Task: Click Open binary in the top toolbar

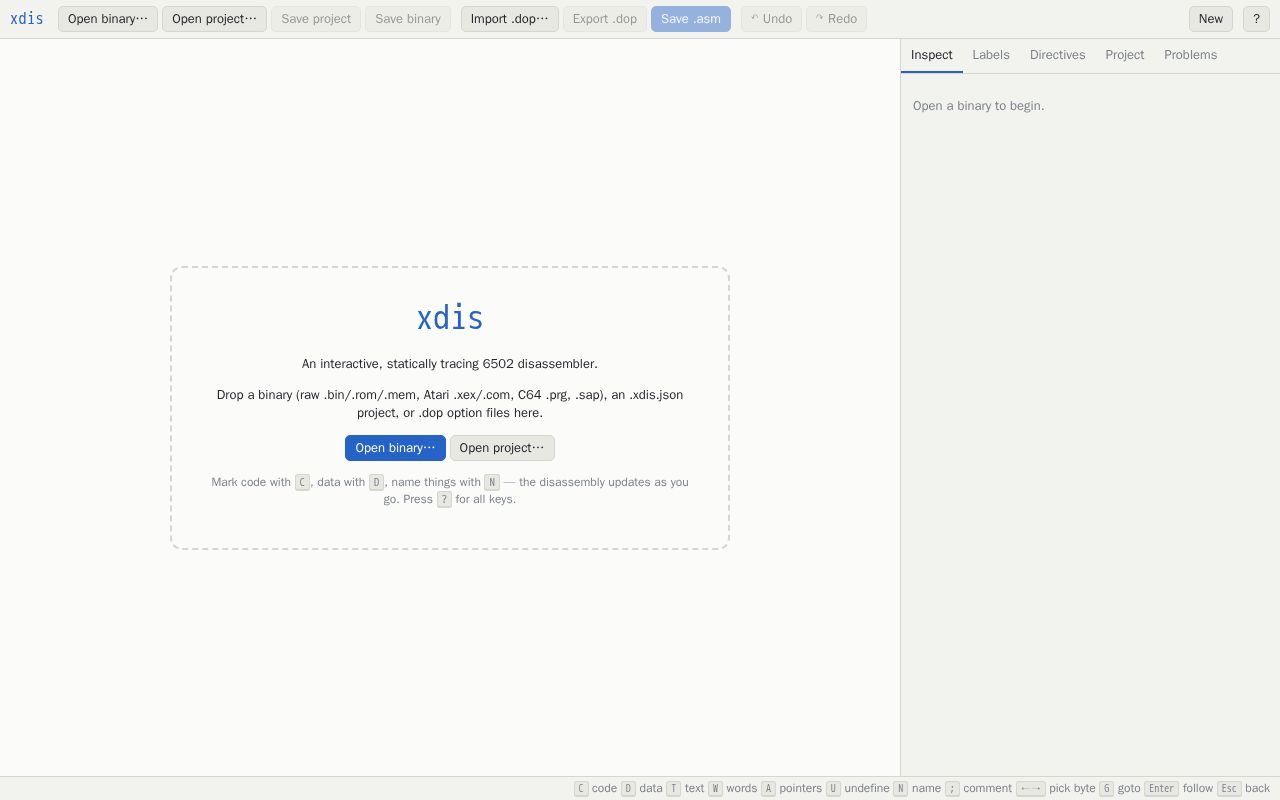Action: coord(108,18)
